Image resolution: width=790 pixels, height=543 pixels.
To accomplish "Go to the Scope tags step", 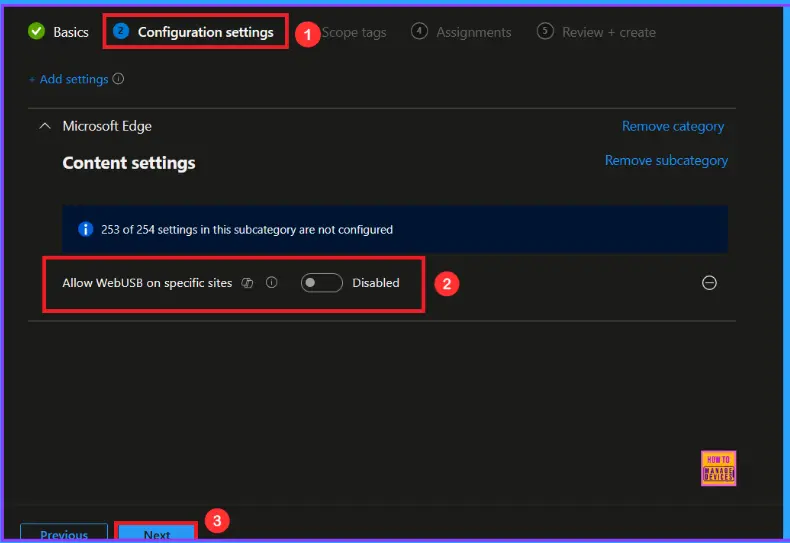I will point(354,32).
